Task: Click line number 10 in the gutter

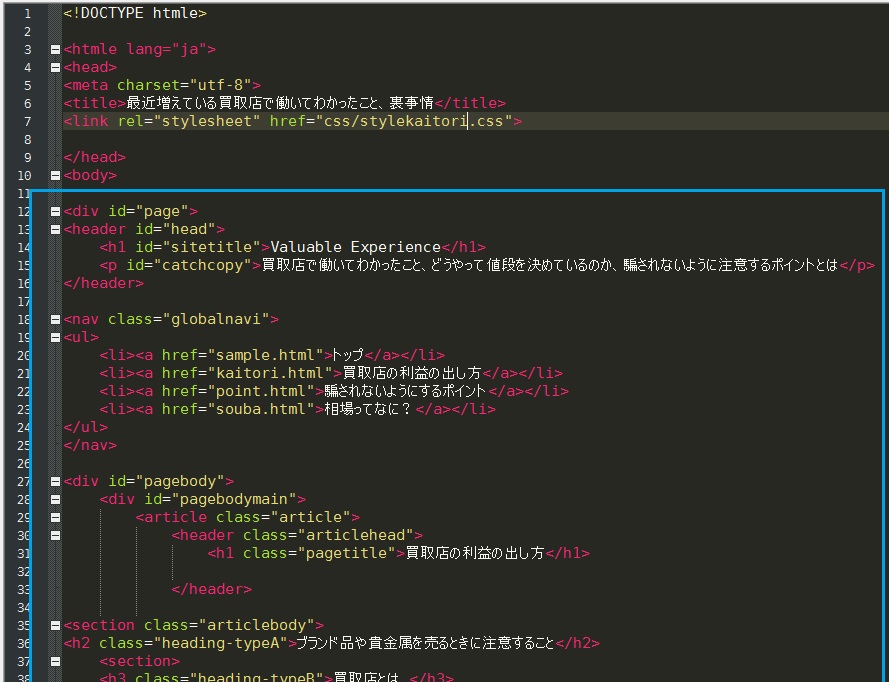Action: (27, 174)
